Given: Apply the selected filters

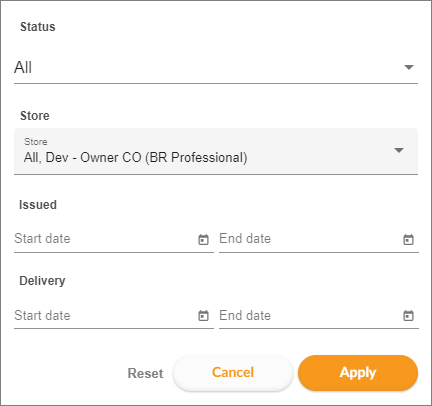Looking at the screenshot, I should pos(358,373).
